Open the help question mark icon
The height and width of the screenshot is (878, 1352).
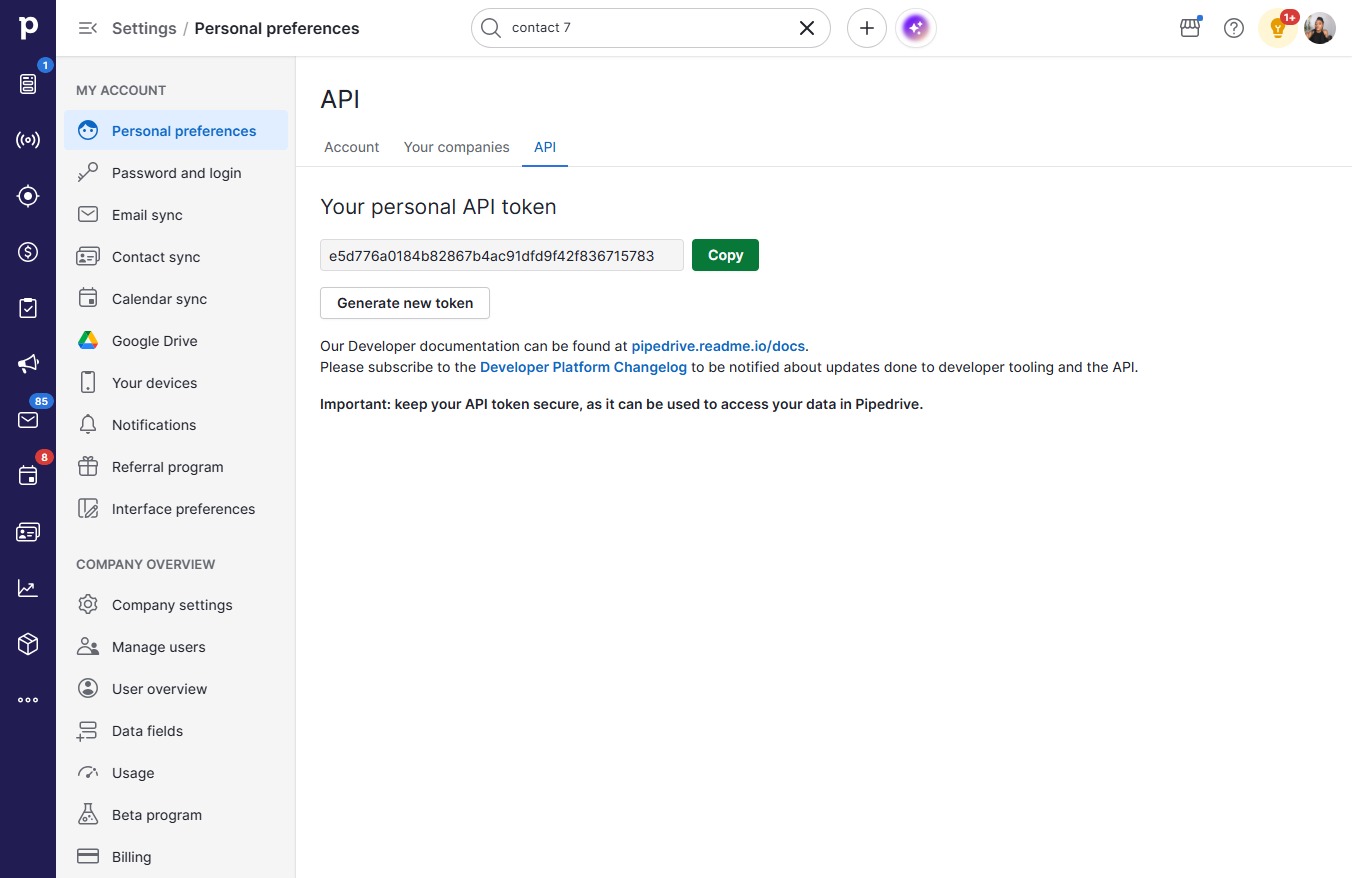click(x=1234, y=28)
